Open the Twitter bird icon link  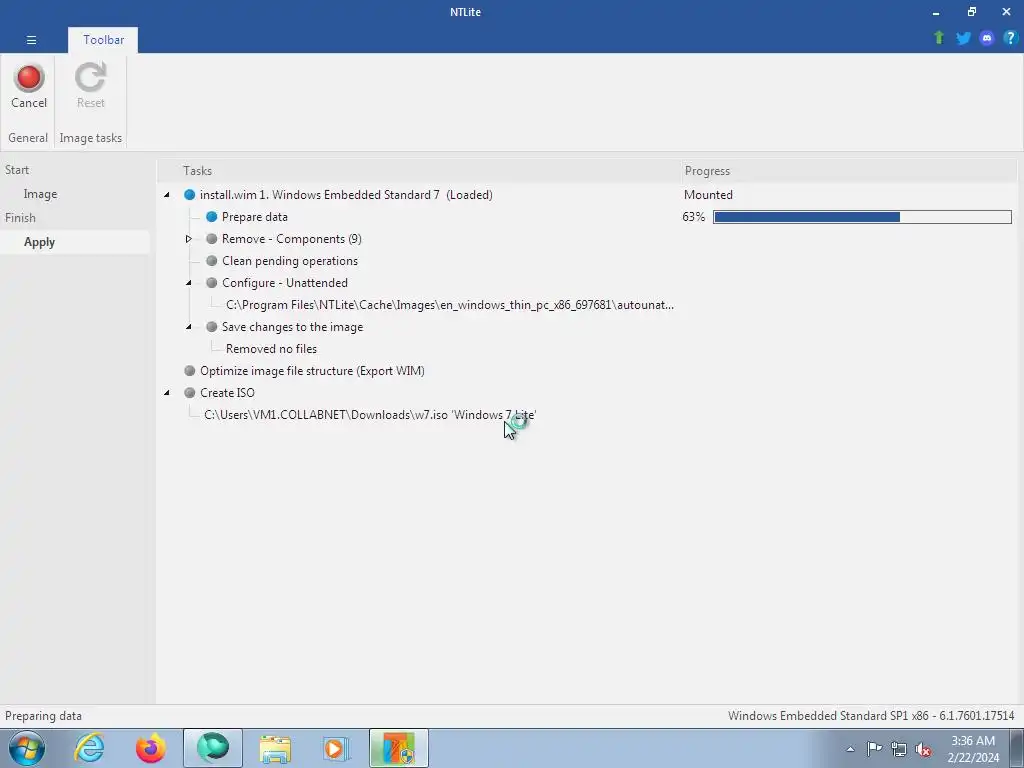coord(963,38)
